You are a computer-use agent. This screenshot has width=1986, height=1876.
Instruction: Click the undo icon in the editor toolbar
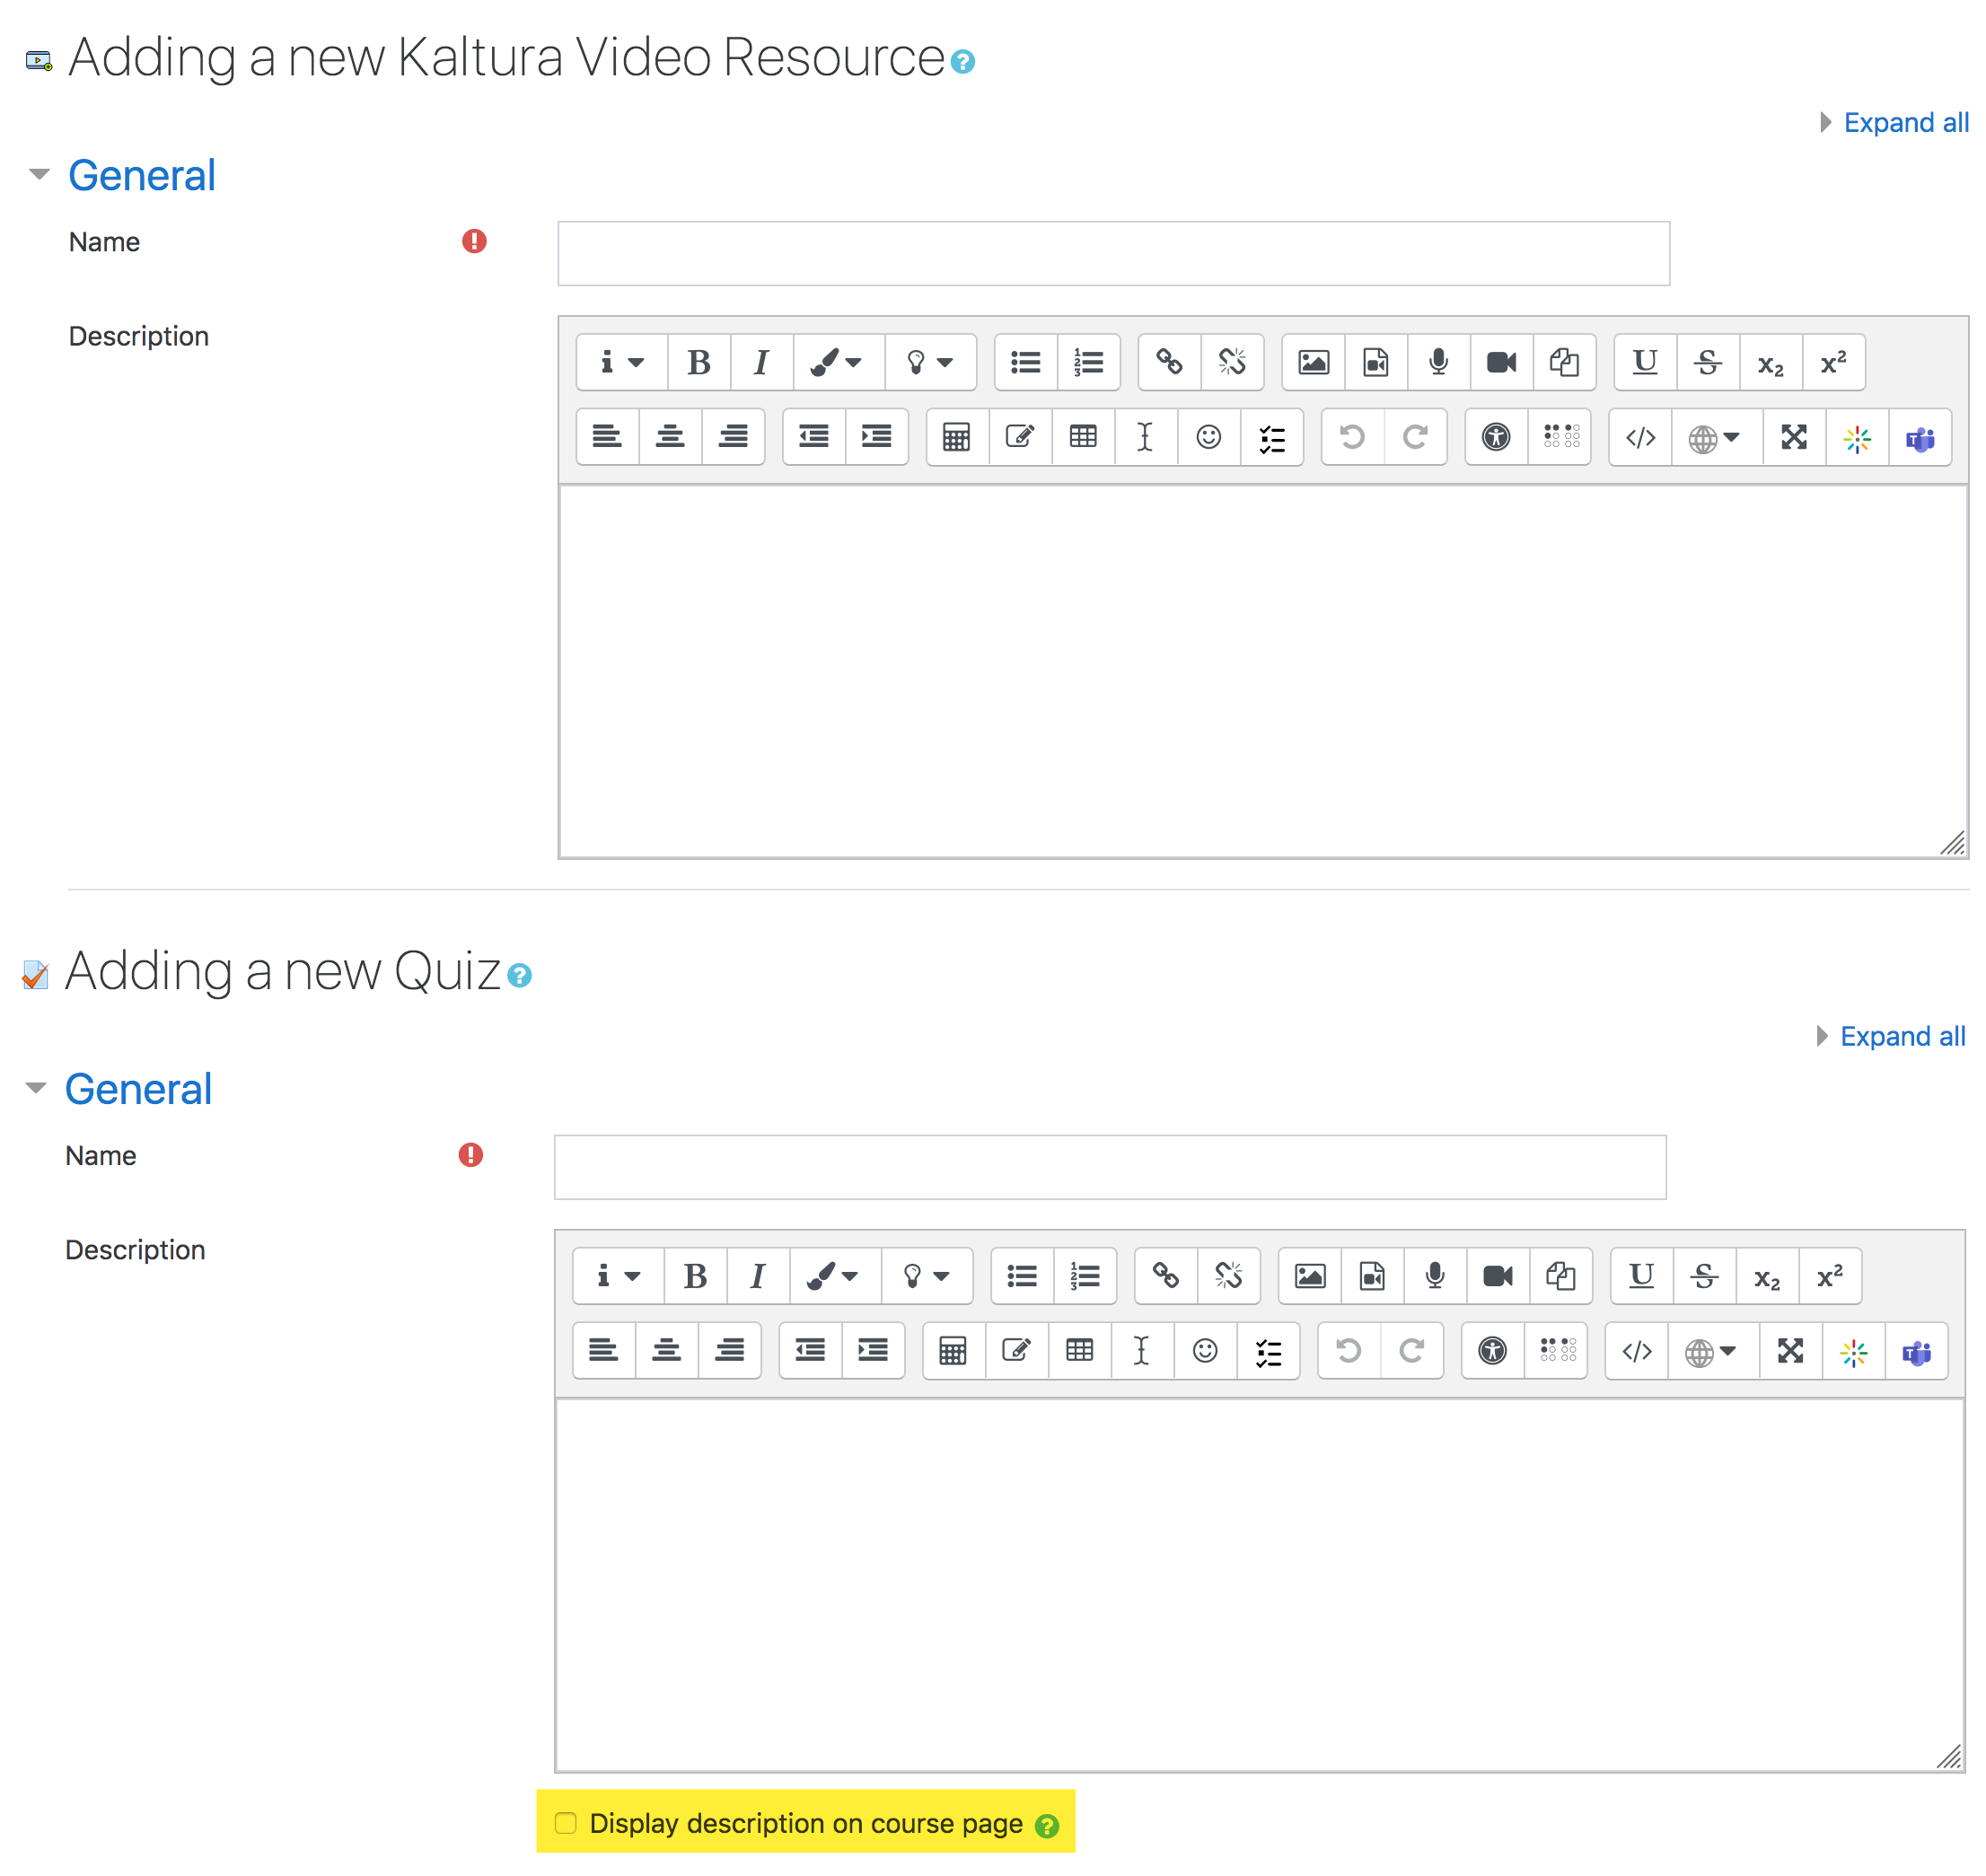(1353, 437)
